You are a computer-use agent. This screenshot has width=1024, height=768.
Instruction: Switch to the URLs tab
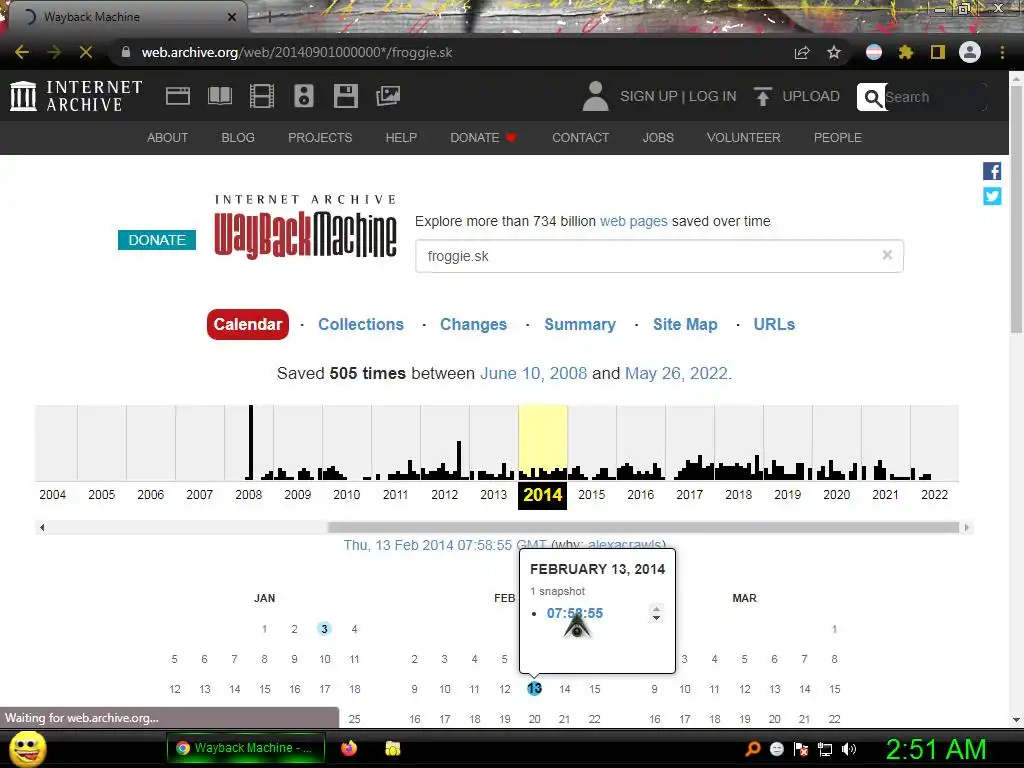point(774,325)
